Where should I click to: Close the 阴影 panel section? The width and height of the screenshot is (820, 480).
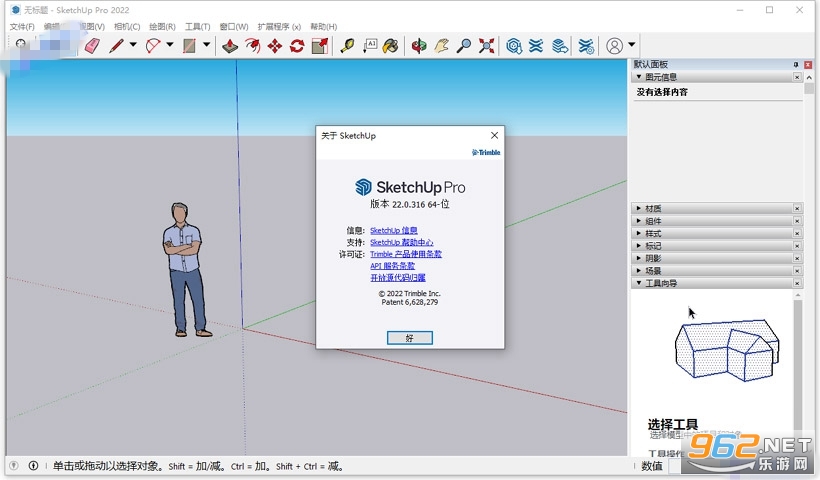click(797, 258)
